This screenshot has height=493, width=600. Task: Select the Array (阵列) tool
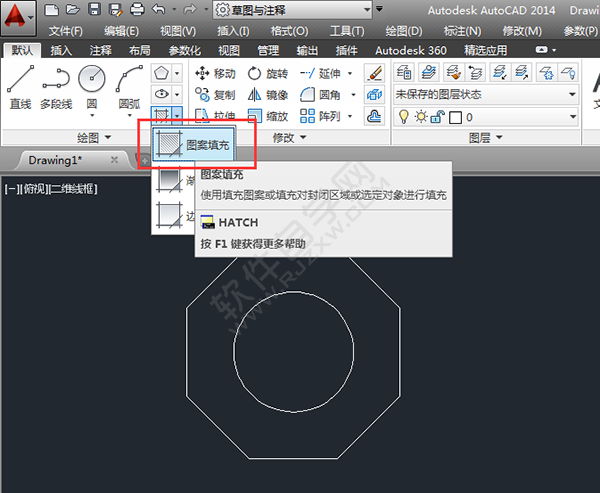pos(320,116)
